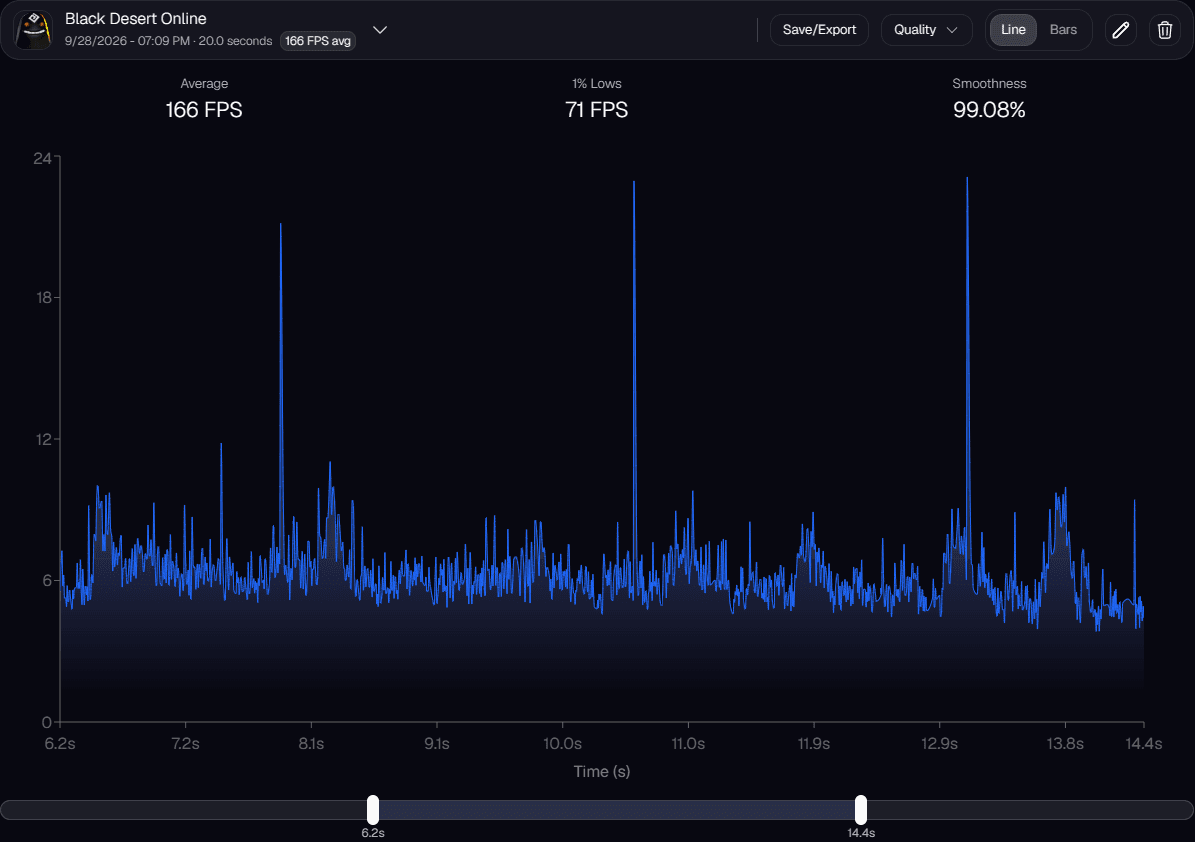This screenshot has height=842, width=1195.
Task: Switch chart to Bars view
Action: (x=1063, y=30)
